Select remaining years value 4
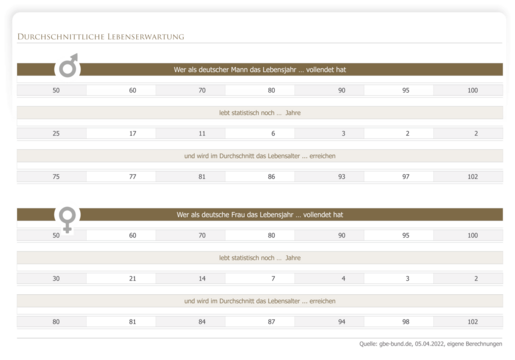The width and height of the screenshot is (515, 360). pos(343,278)
